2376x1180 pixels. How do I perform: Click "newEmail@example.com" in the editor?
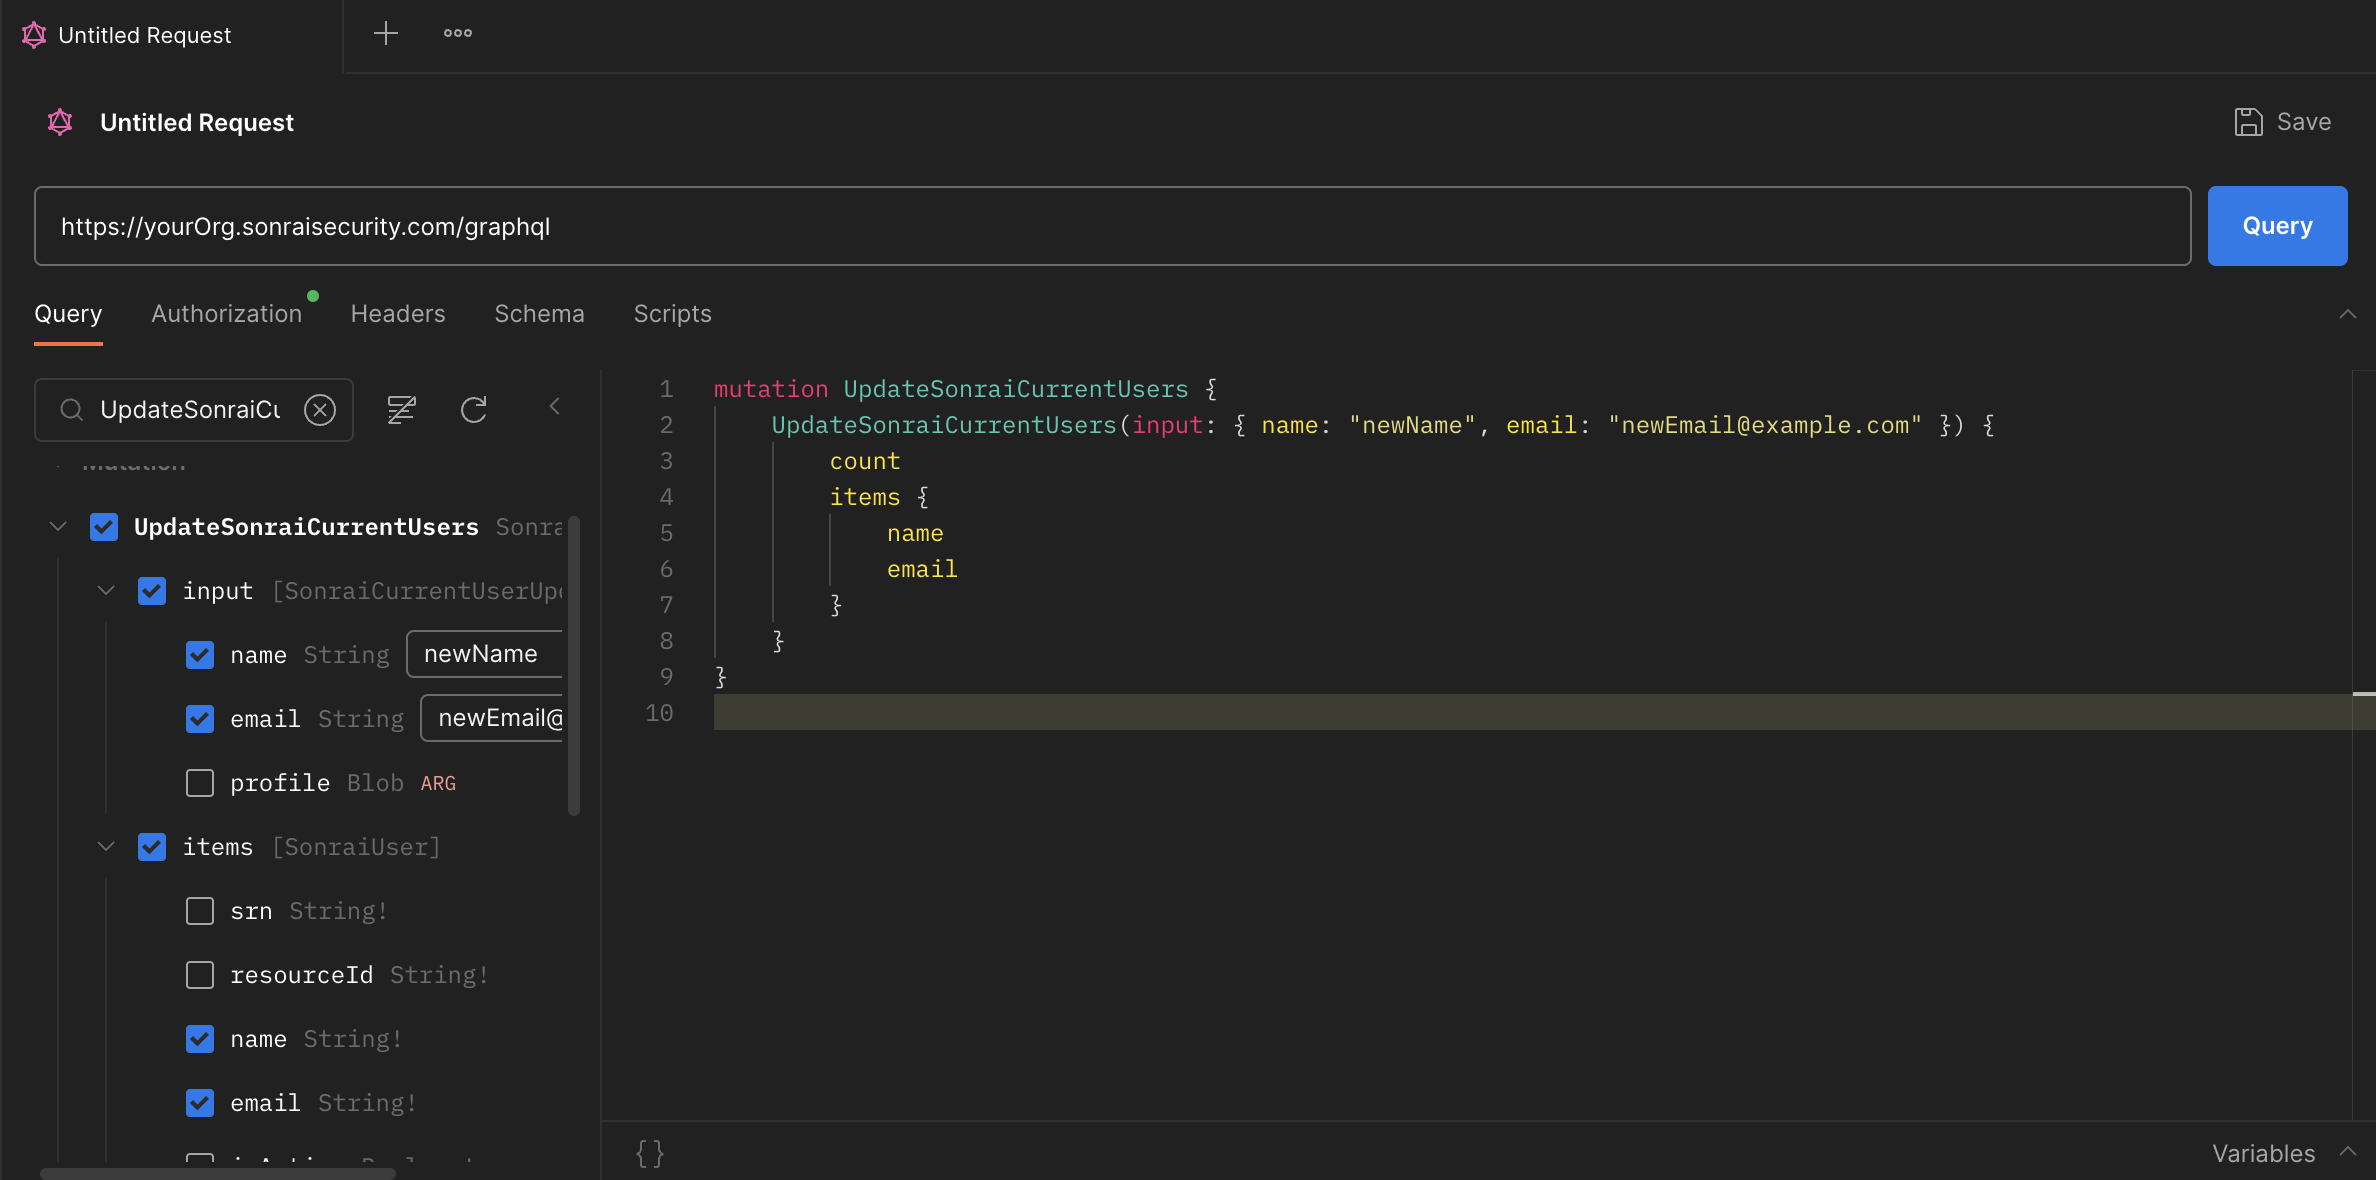click(x=1764, y=425)
